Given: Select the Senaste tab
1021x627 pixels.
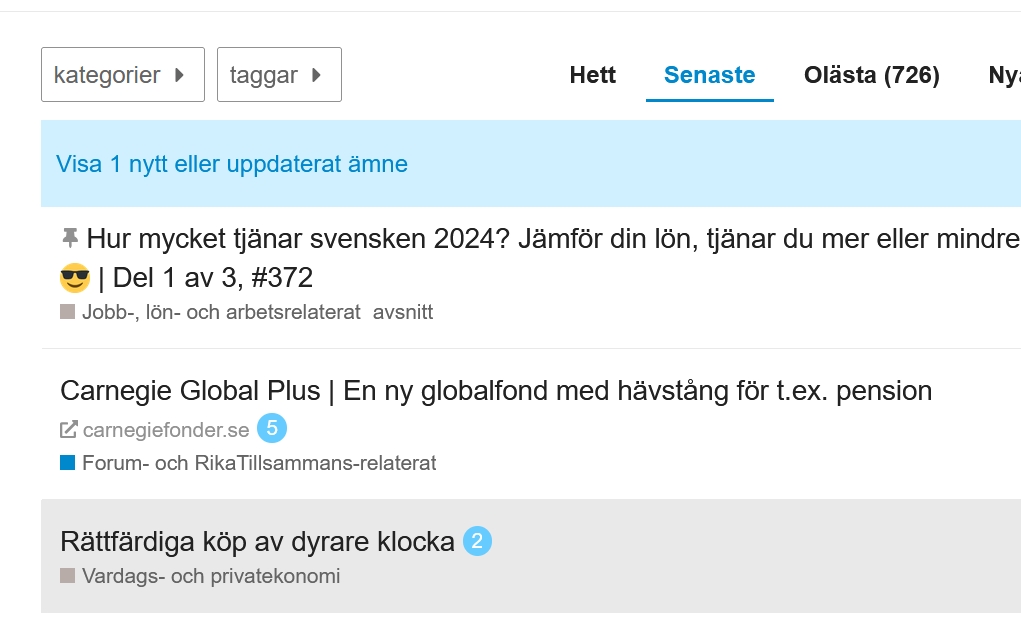Looking at the screenshot, I should point(709,75).
